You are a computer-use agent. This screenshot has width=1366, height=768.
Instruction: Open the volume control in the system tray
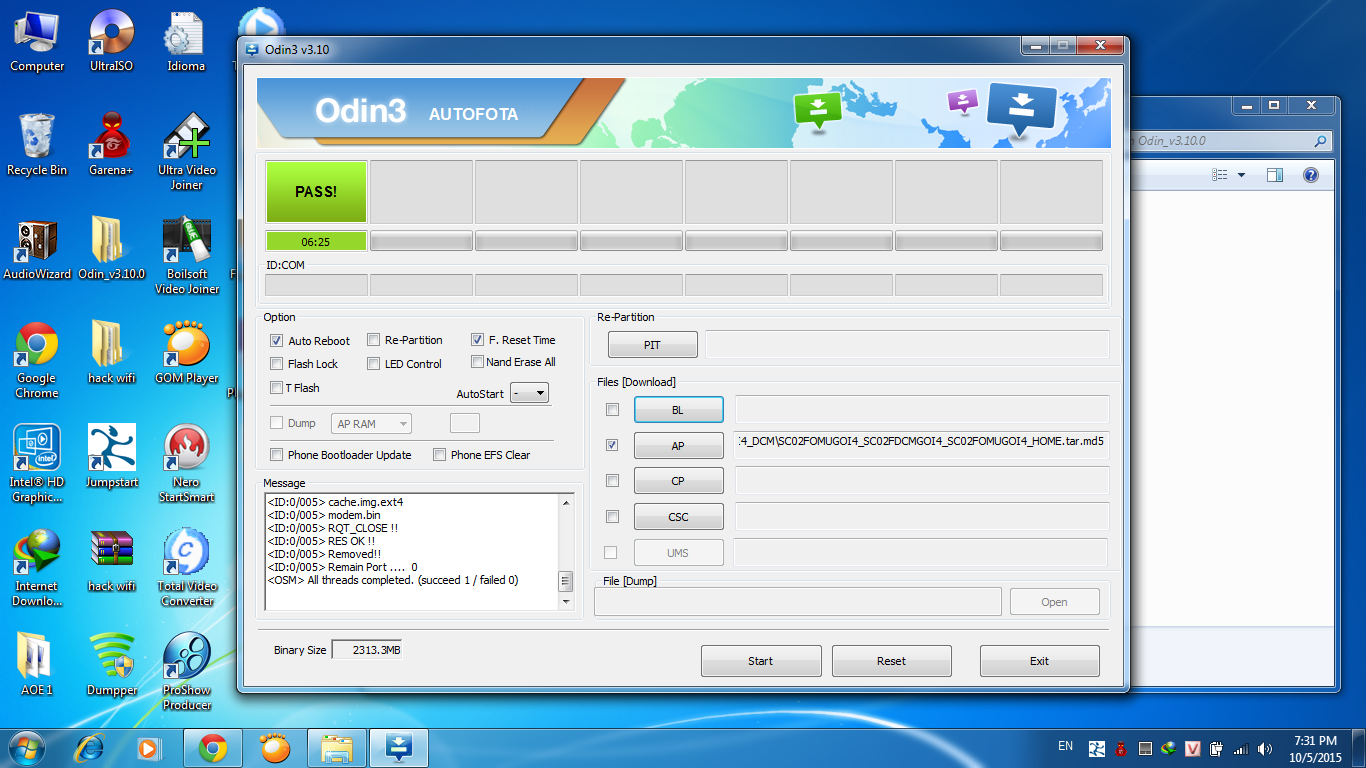pos(1265,748)
